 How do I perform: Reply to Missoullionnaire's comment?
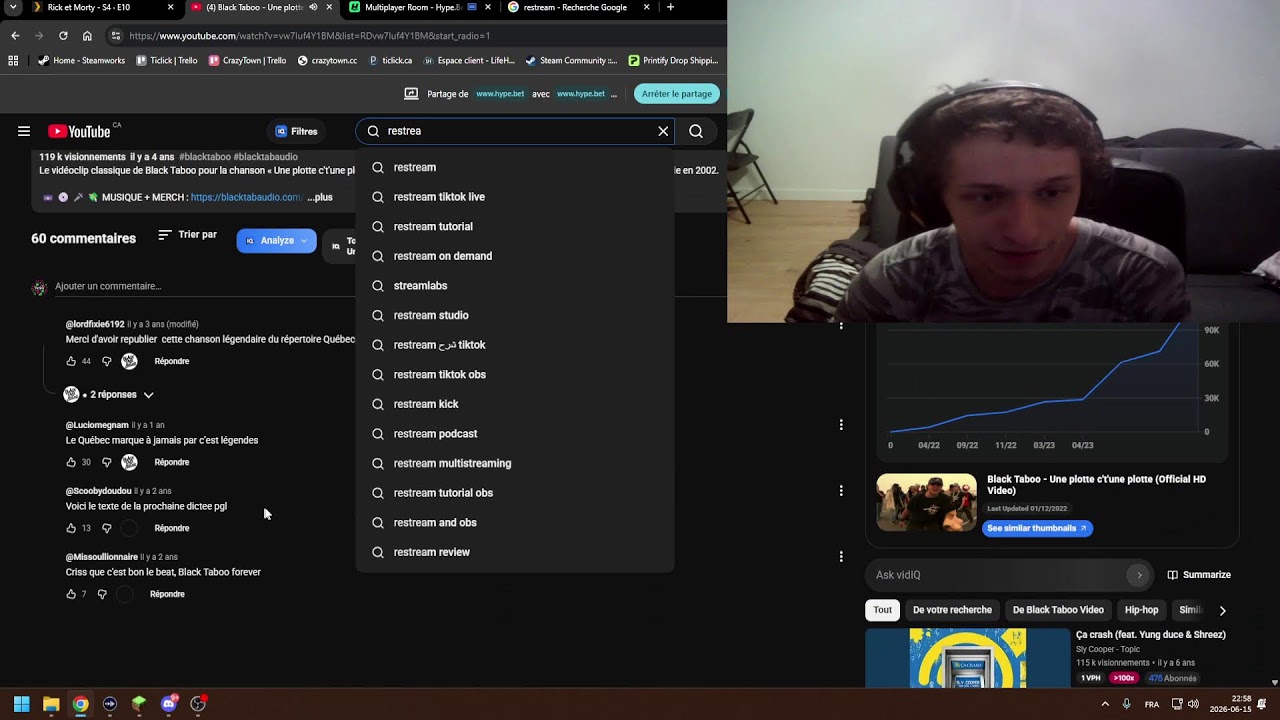pos(167,594)
